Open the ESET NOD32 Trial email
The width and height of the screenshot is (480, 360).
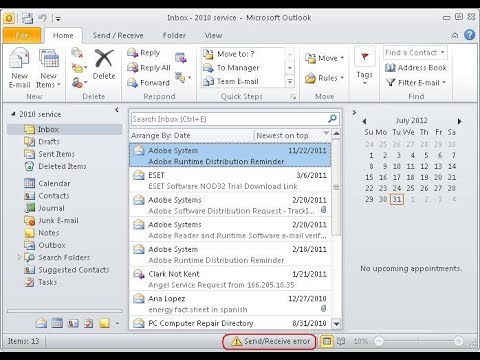(x=230, y=180)
